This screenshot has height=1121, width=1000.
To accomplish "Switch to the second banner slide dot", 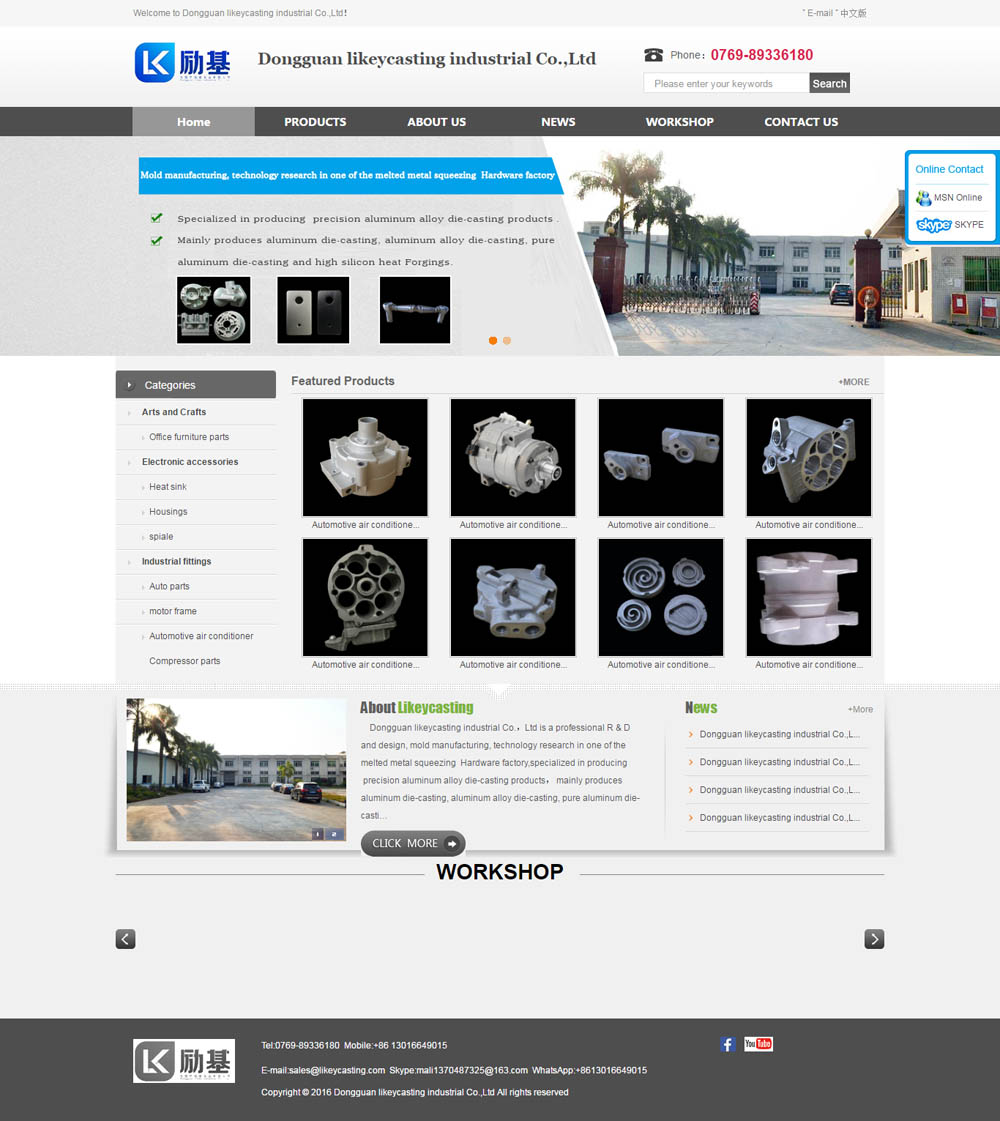I will (x=507, y=341).
